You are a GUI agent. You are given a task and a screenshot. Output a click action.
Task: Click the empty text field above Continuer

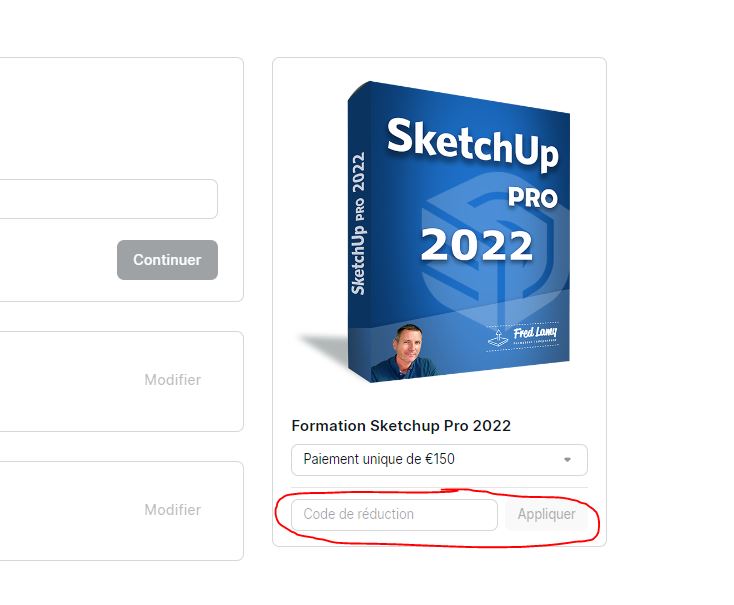(109, 199)
